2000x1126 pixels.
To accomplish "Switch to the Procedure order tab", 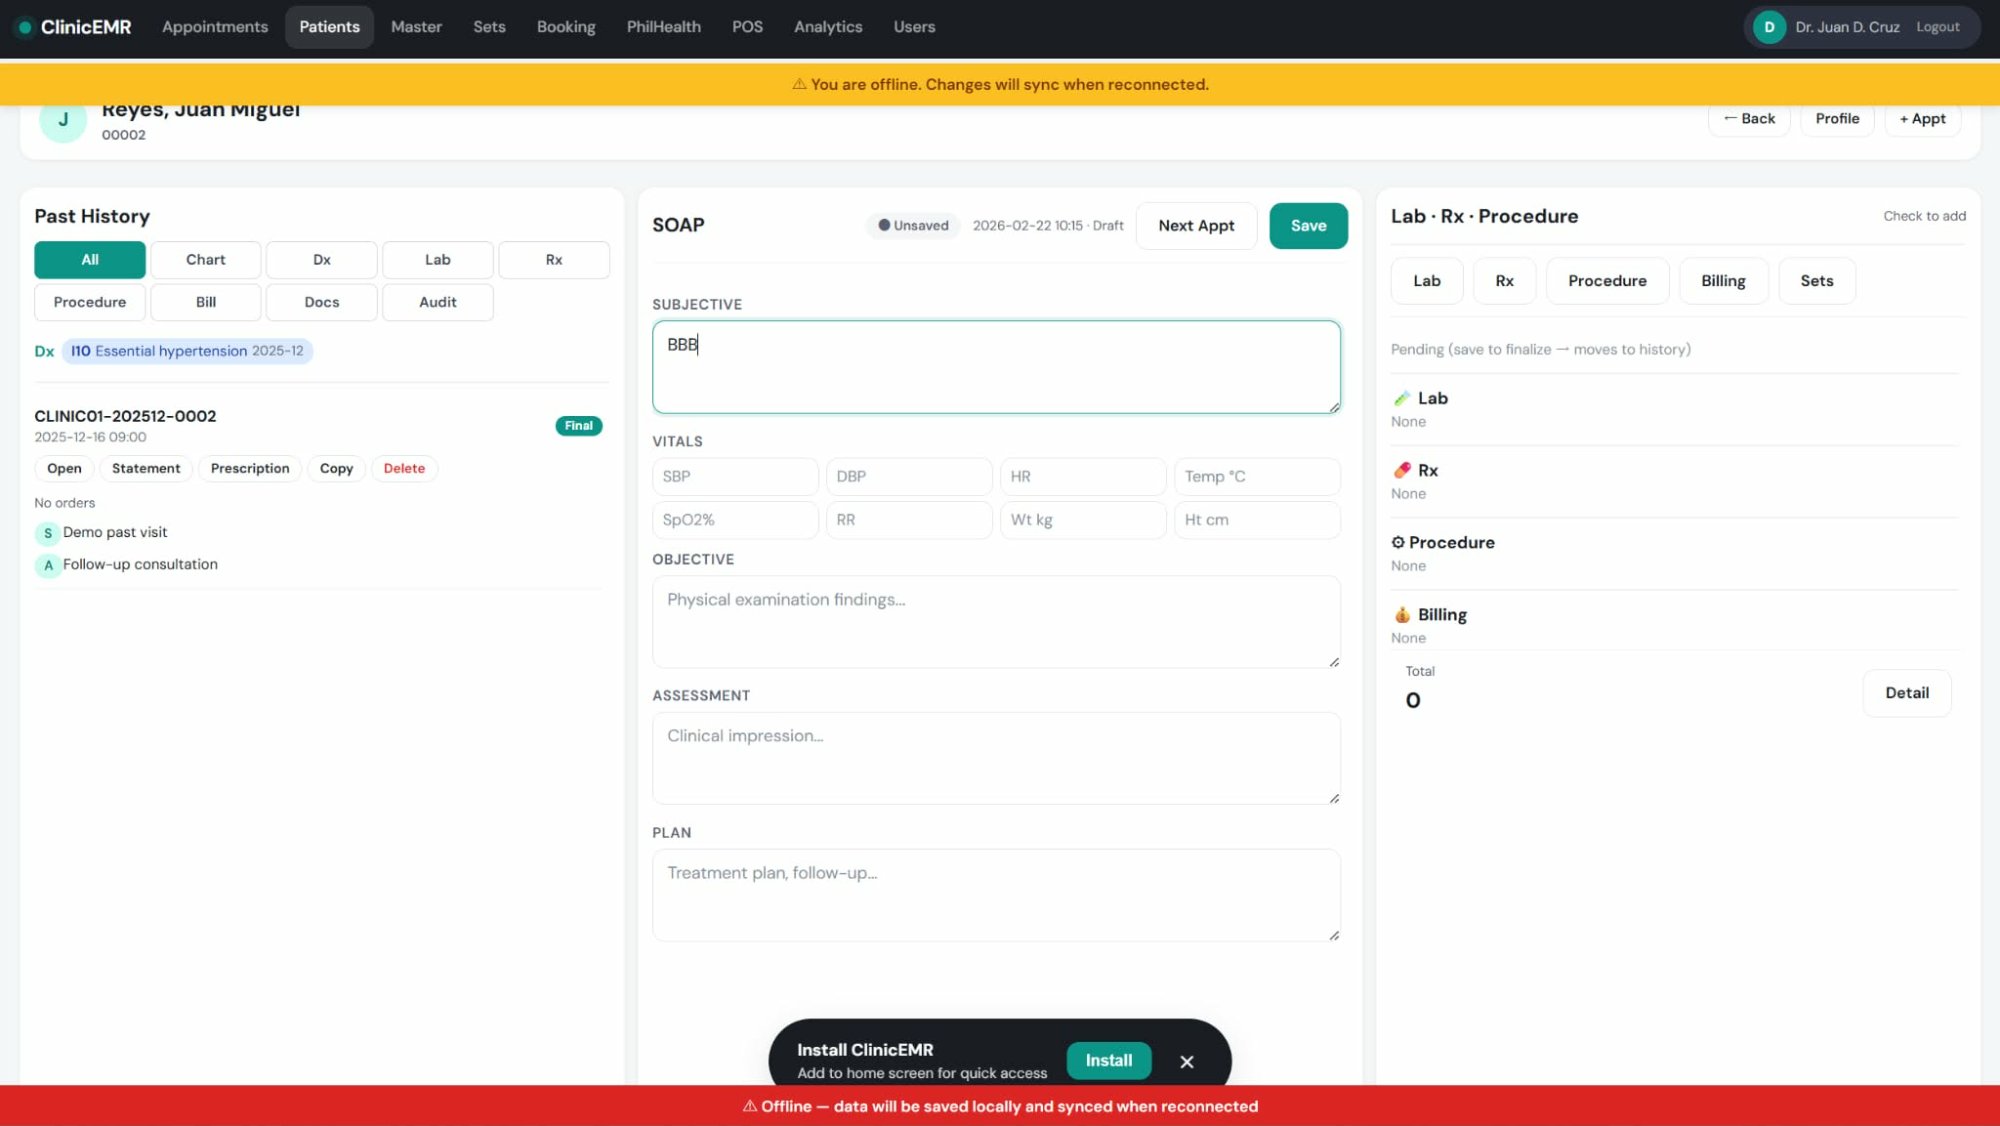I will coord(1606,281).
